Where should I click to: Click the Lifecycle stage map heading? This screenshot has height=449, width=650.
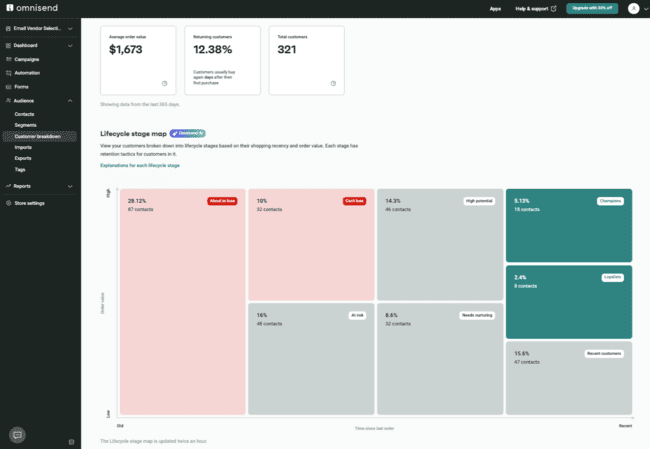pyautogui.click(x=133, y=133)
